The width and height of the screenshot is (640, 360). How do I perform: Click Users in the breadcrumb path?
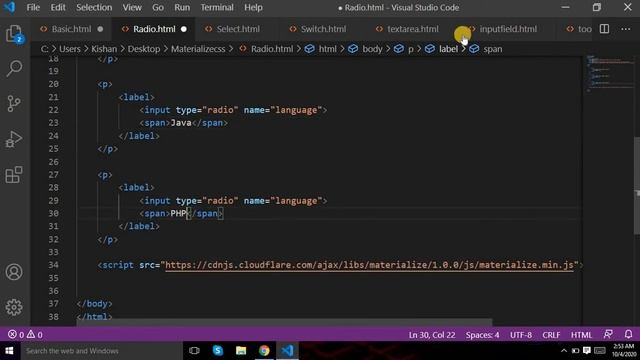pyautogui.click(x=70, y=49)
